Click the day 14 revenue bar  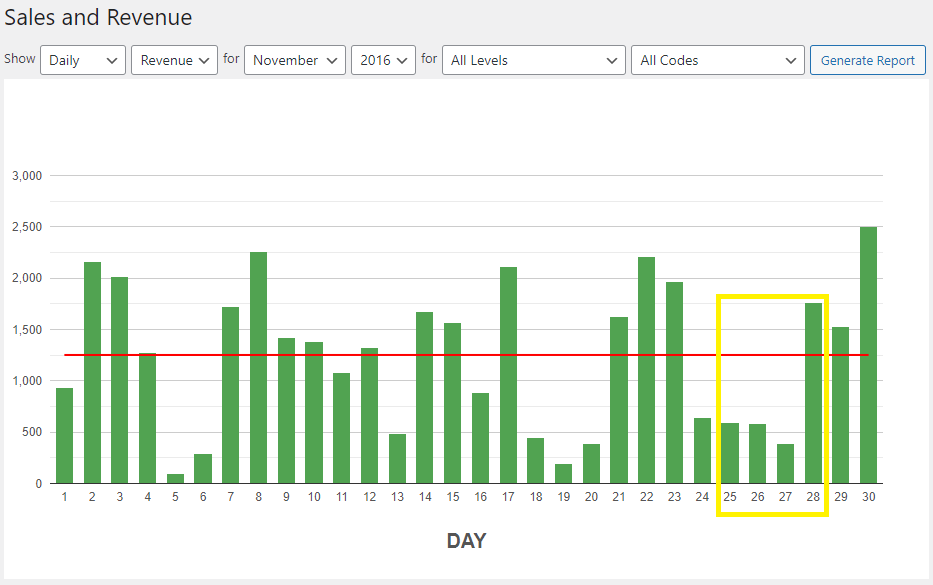pos(424,398)
